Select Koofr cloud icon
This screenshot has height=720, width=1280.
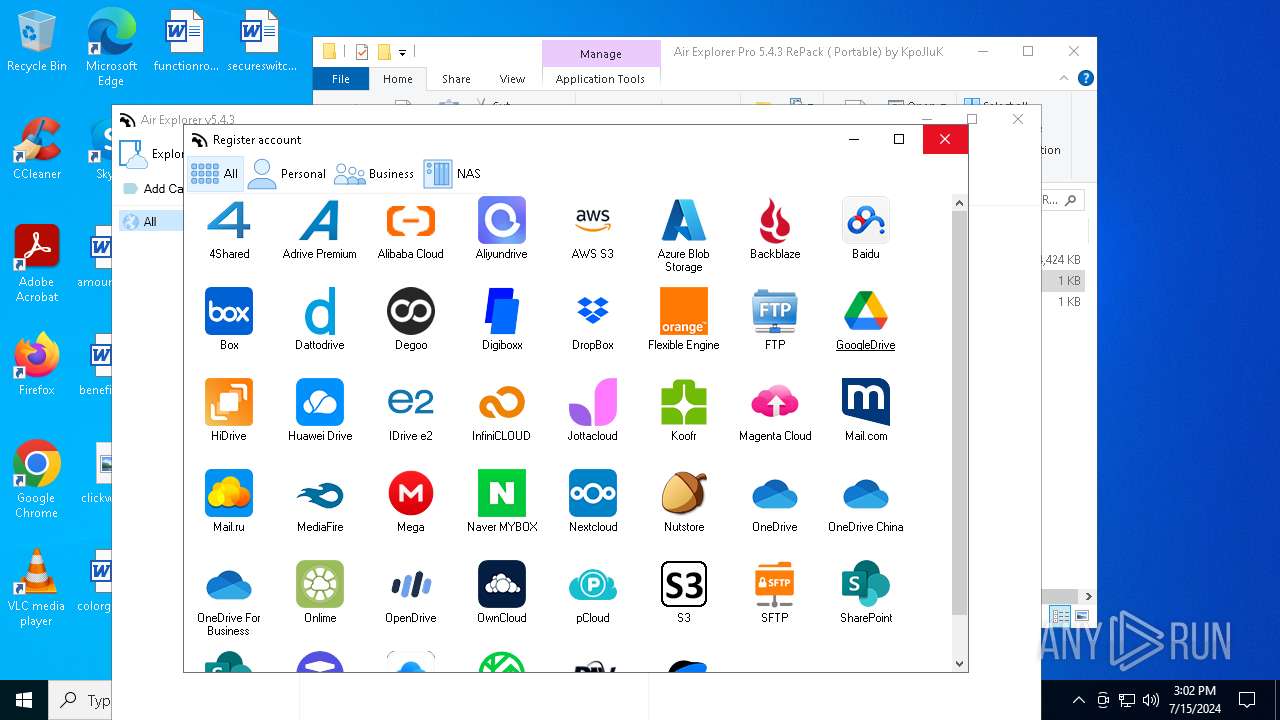[x=684, y=411]
